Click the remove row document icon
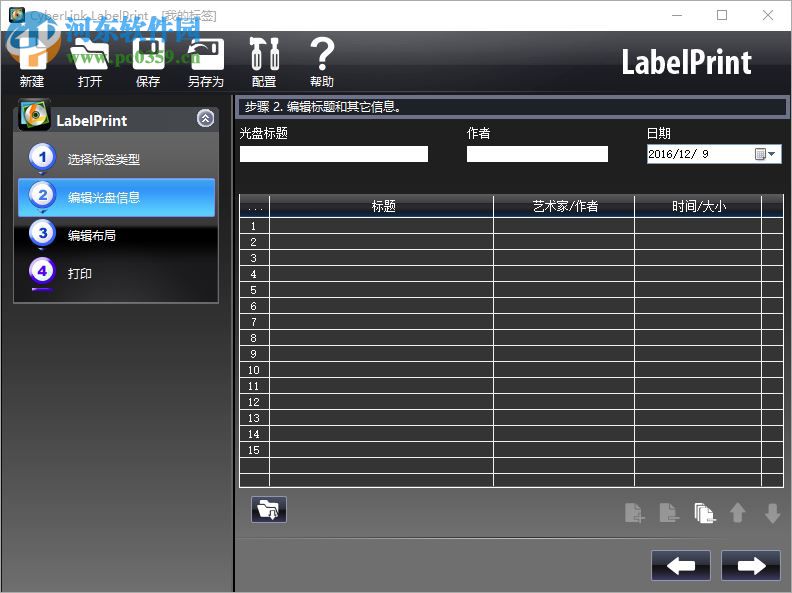The width and height of the screenshot is (792, 593). coord(669,513)
